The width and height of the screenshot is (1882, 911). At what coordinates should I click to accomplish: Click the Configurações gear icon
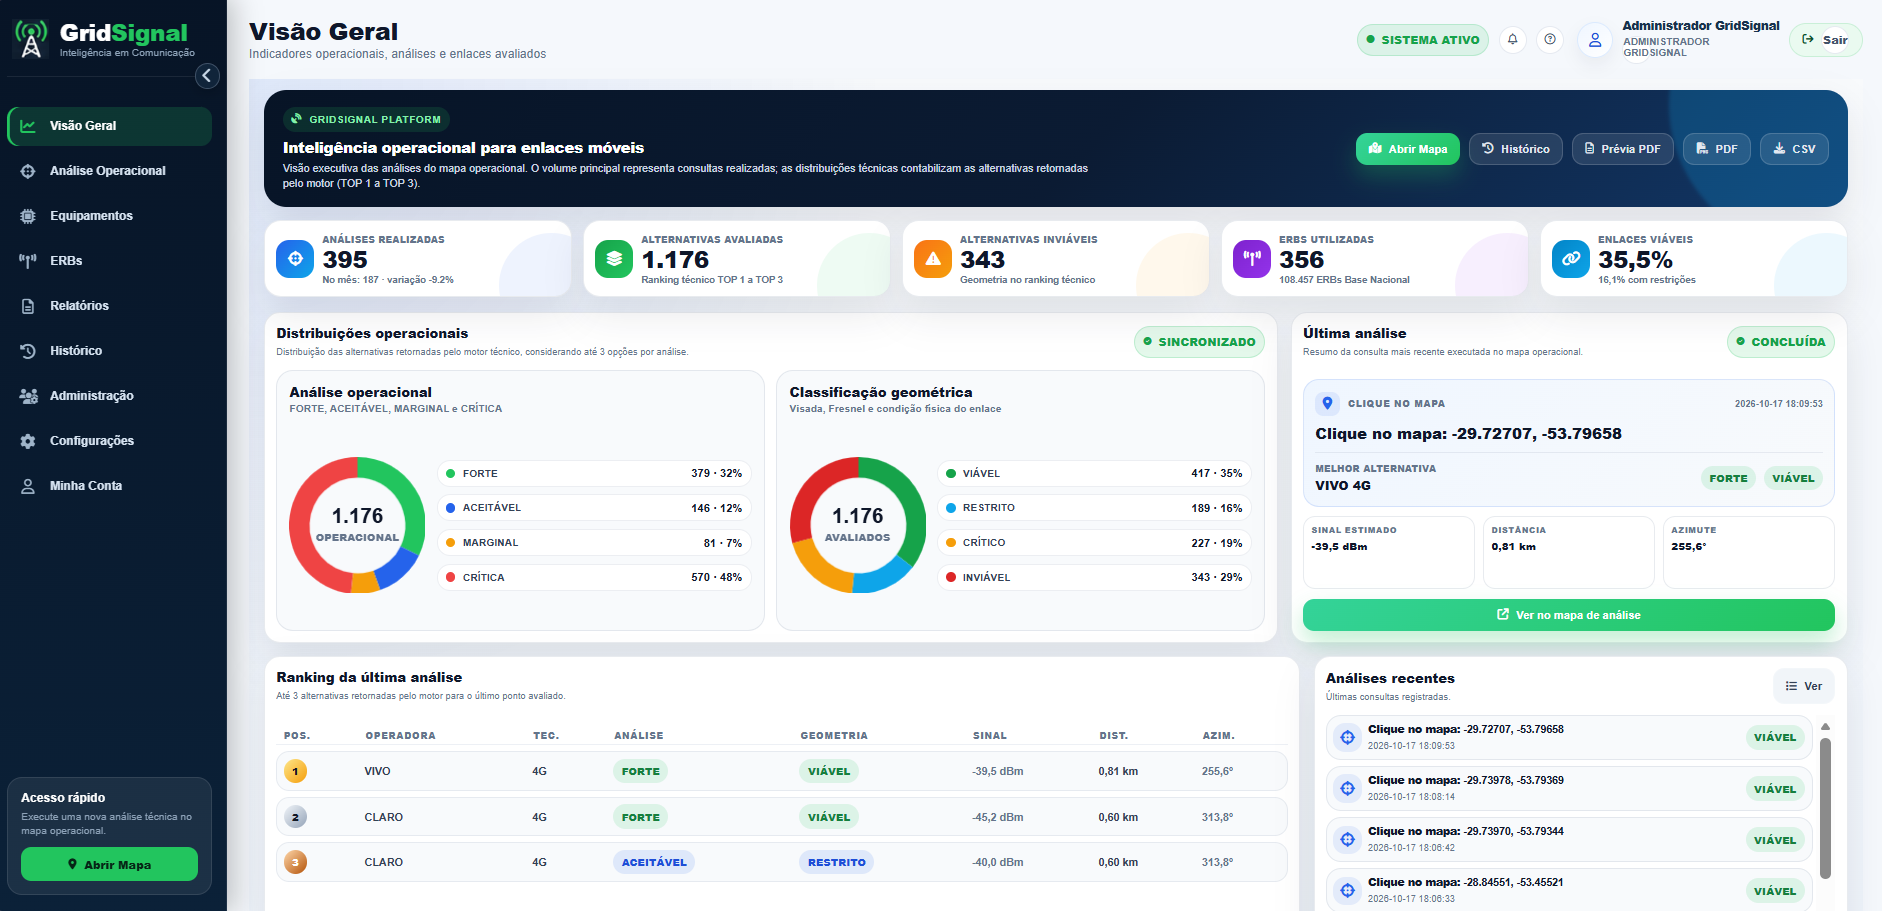(28, 441)
